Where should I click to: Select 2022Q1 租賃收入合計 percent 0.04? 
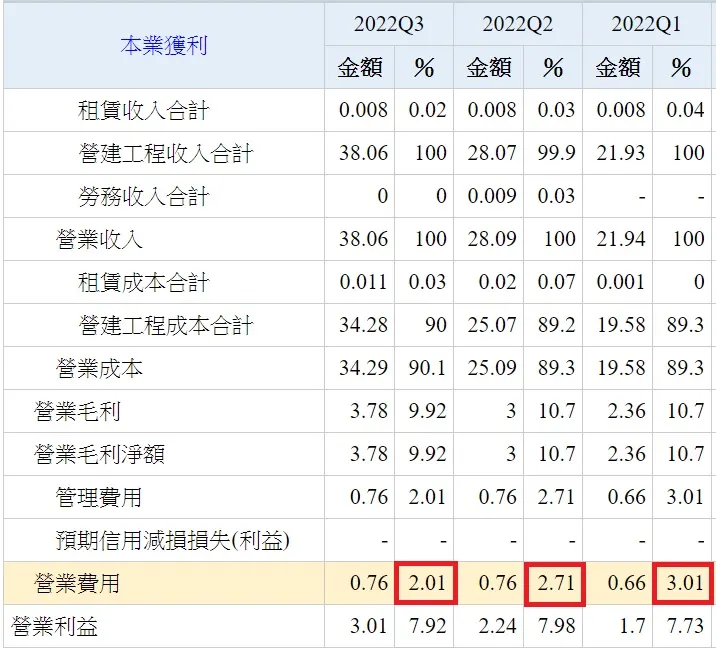click(x=685, y=110)
